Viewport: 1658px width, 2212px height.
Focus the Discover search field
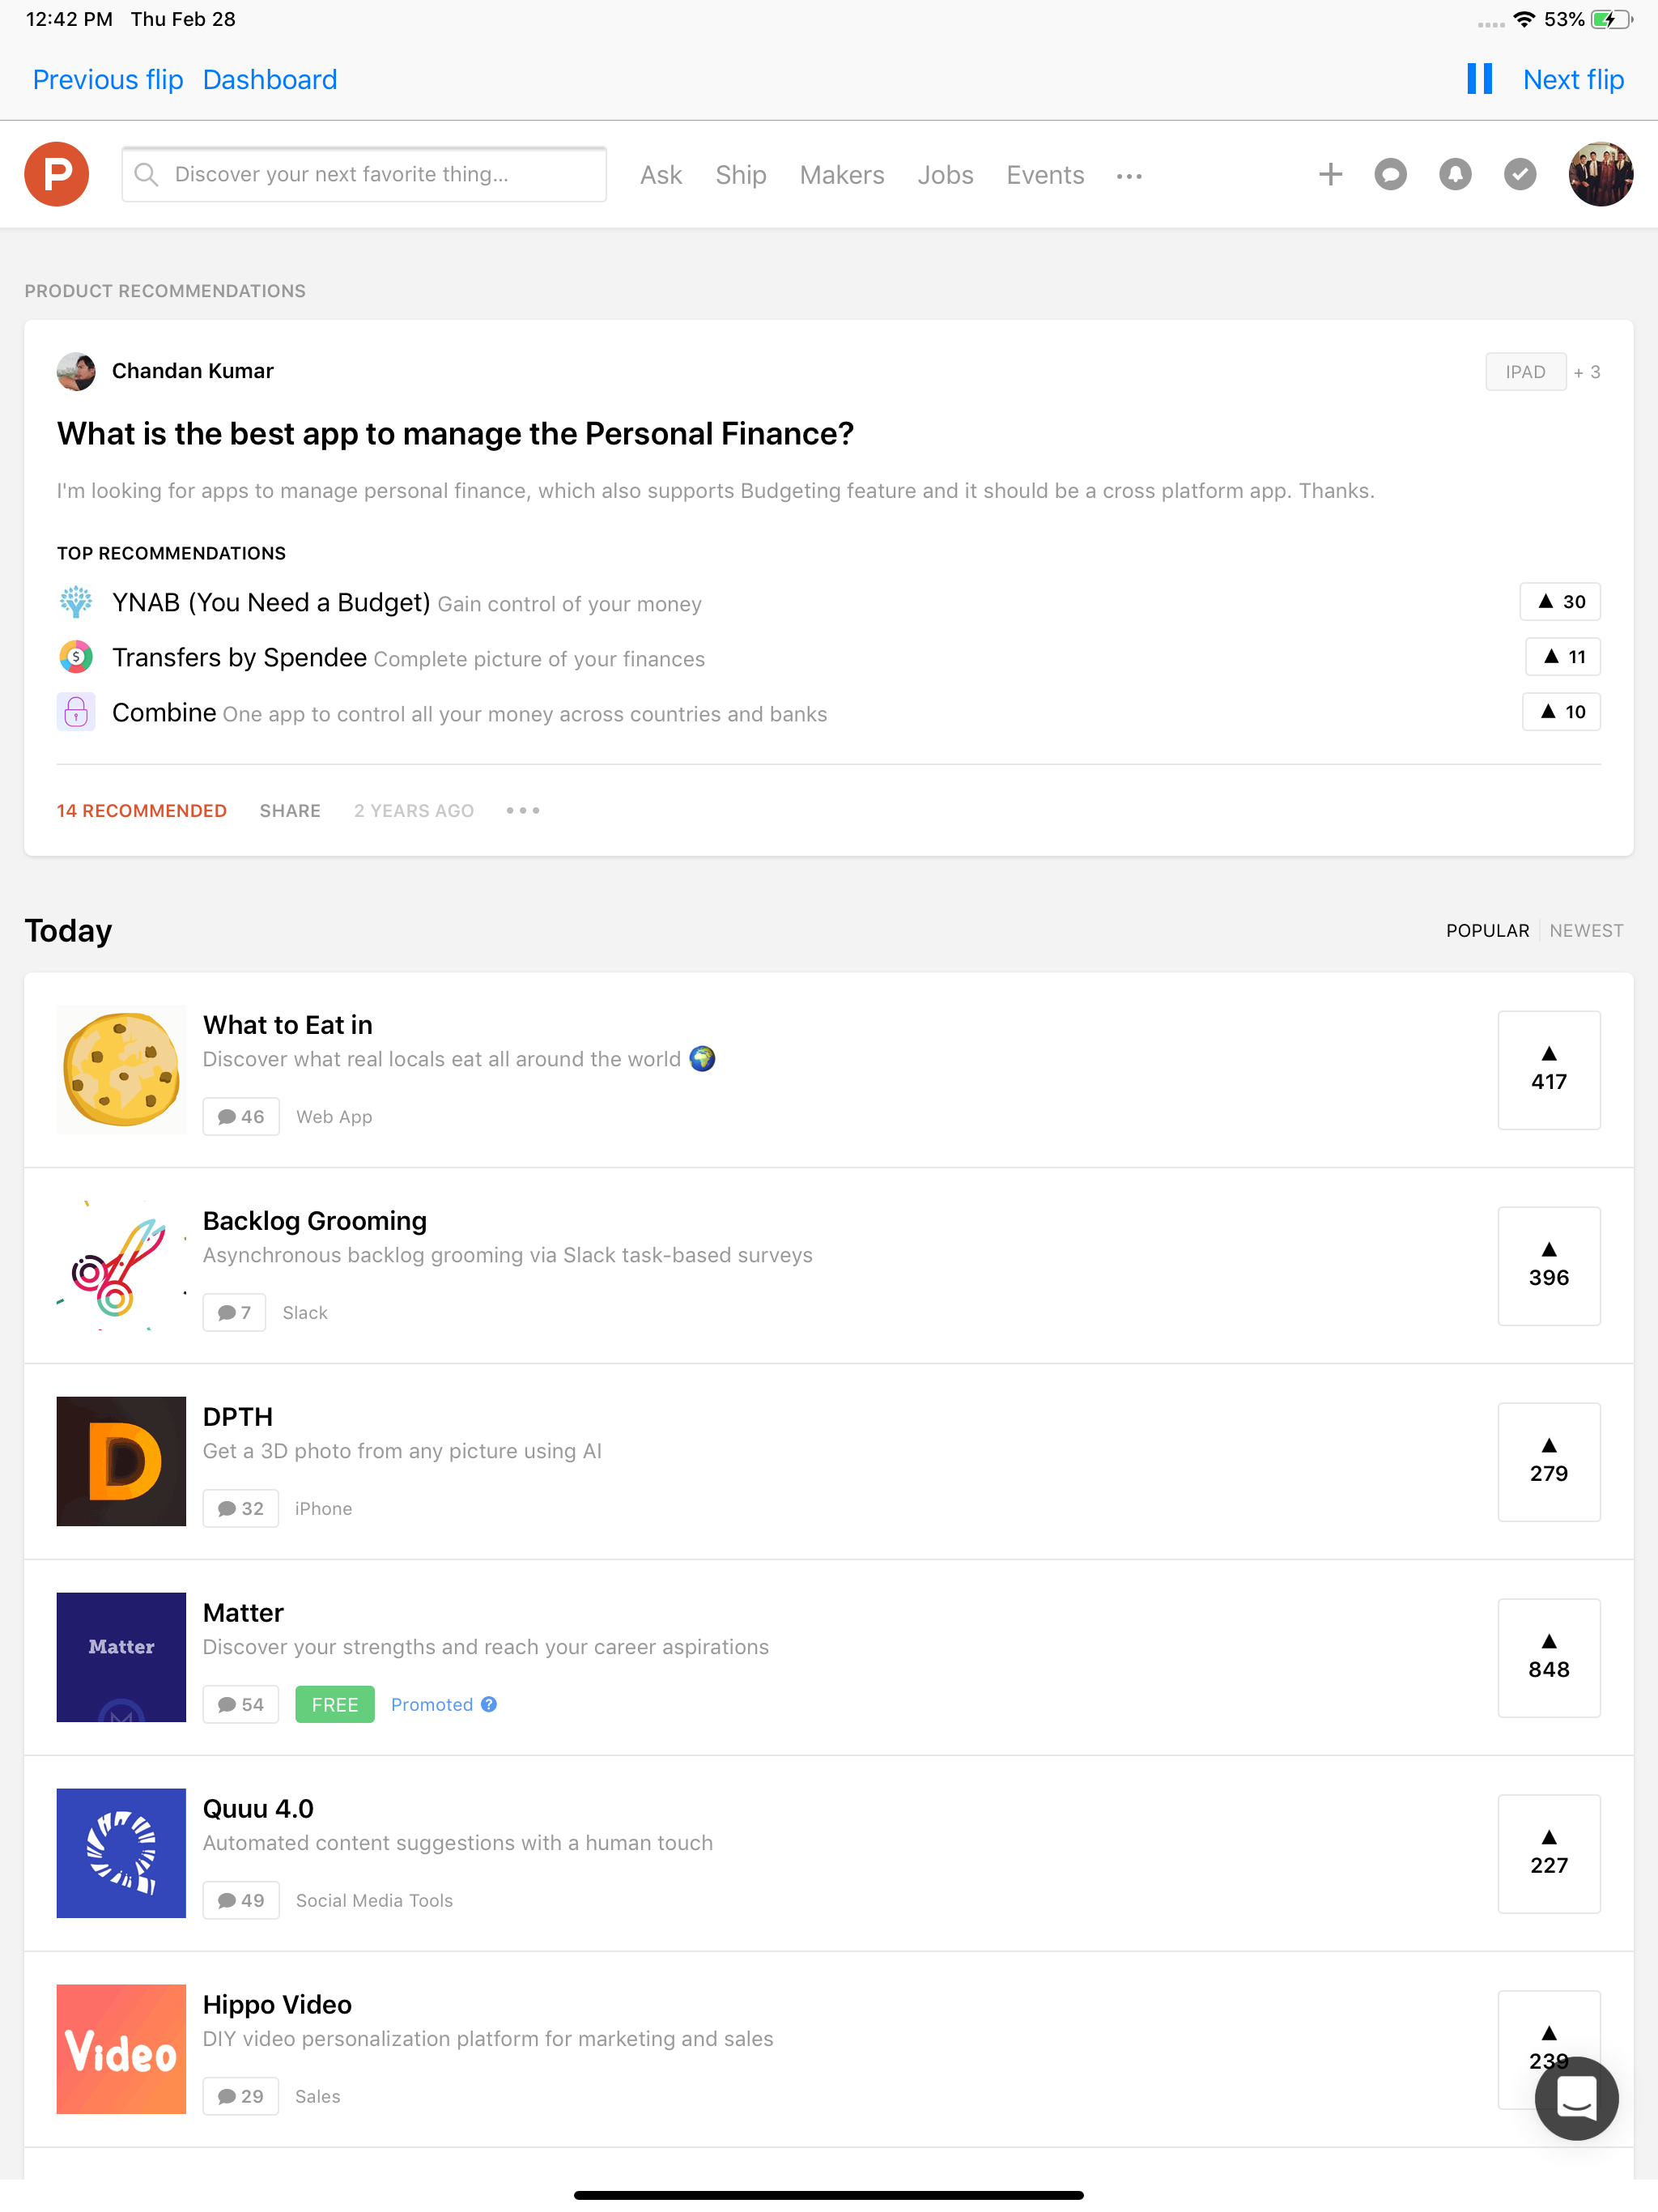(364, 174)
